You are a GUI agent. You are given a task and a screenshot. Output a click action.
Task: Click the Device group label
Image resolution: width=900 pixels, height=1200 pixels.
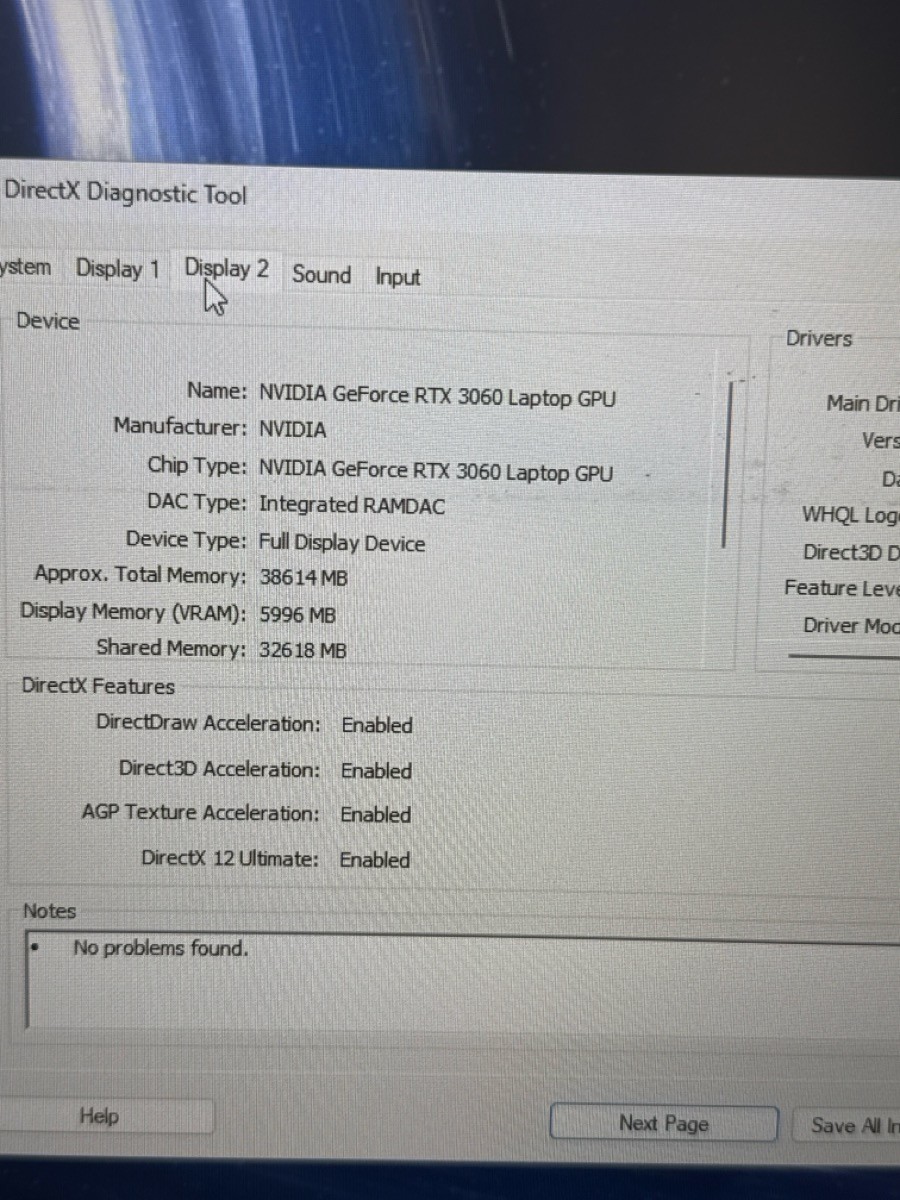pos(47,321)
